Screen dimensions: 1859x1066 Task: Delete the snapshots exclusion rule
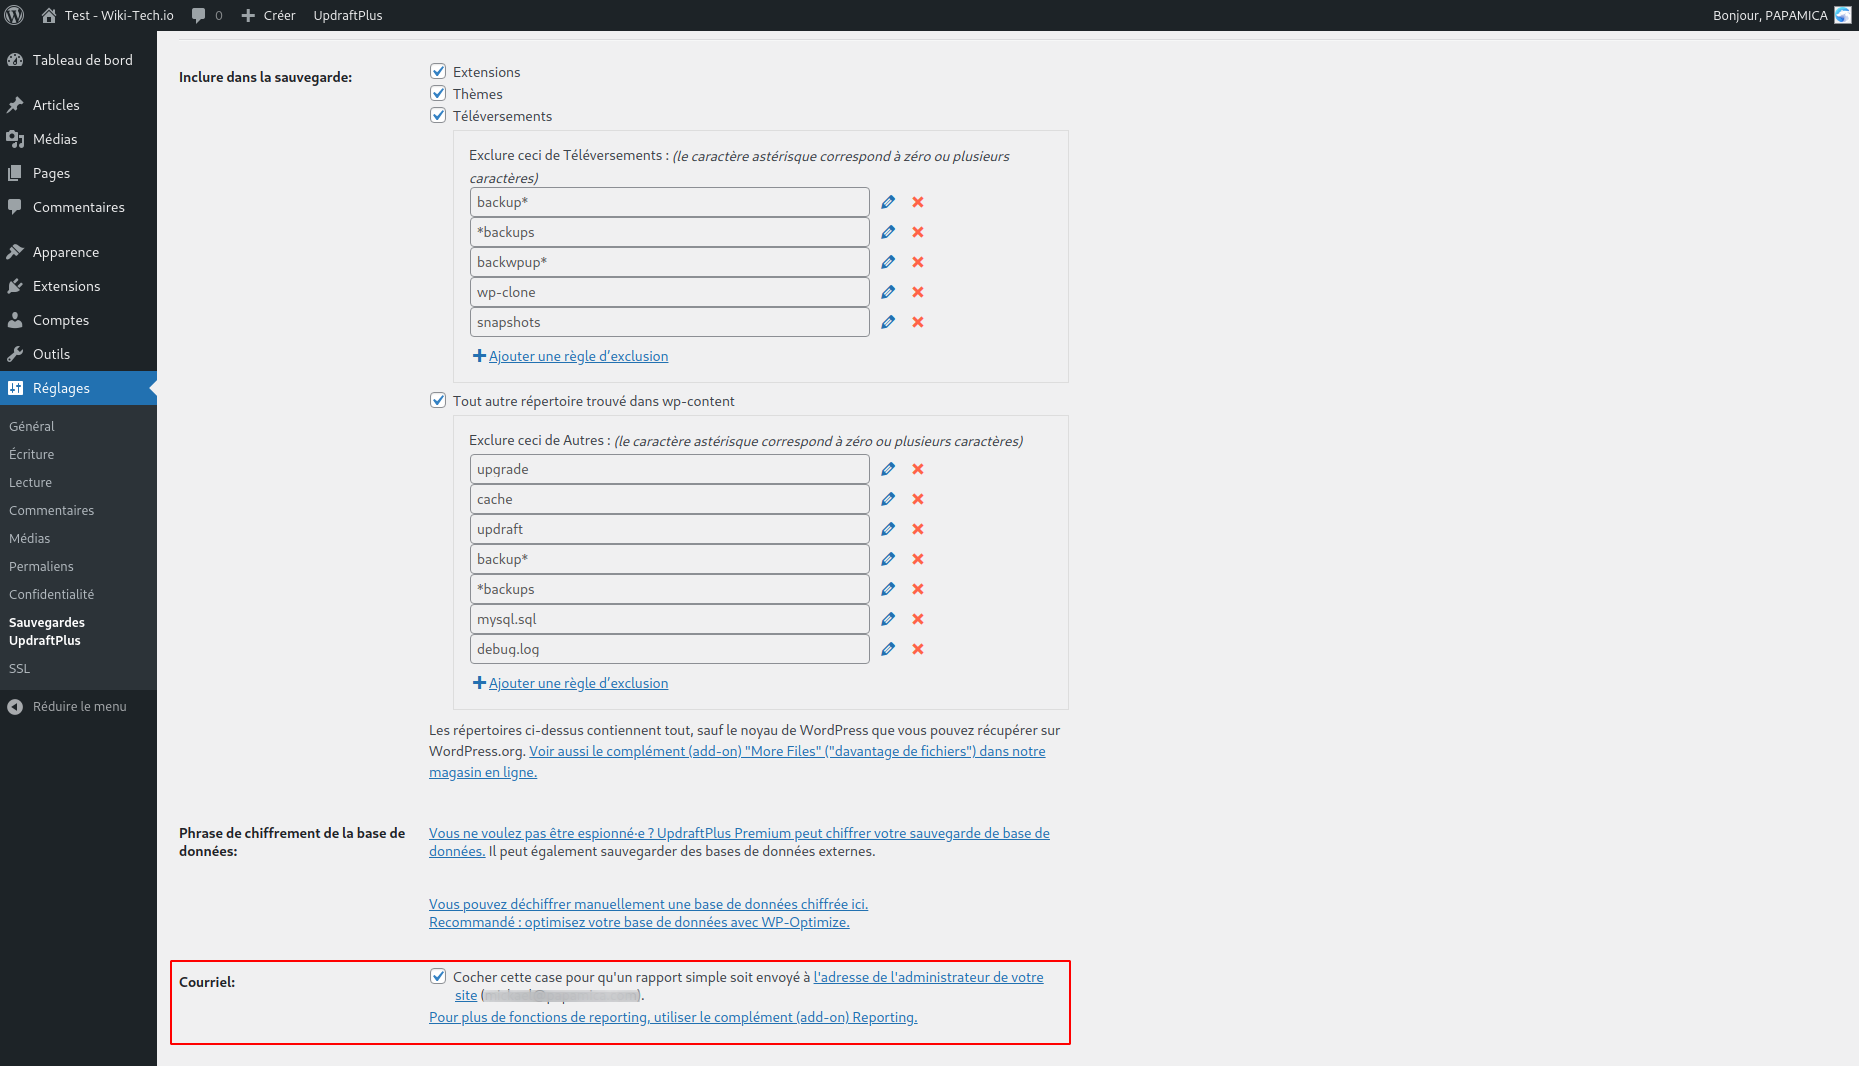pos(918,322)
